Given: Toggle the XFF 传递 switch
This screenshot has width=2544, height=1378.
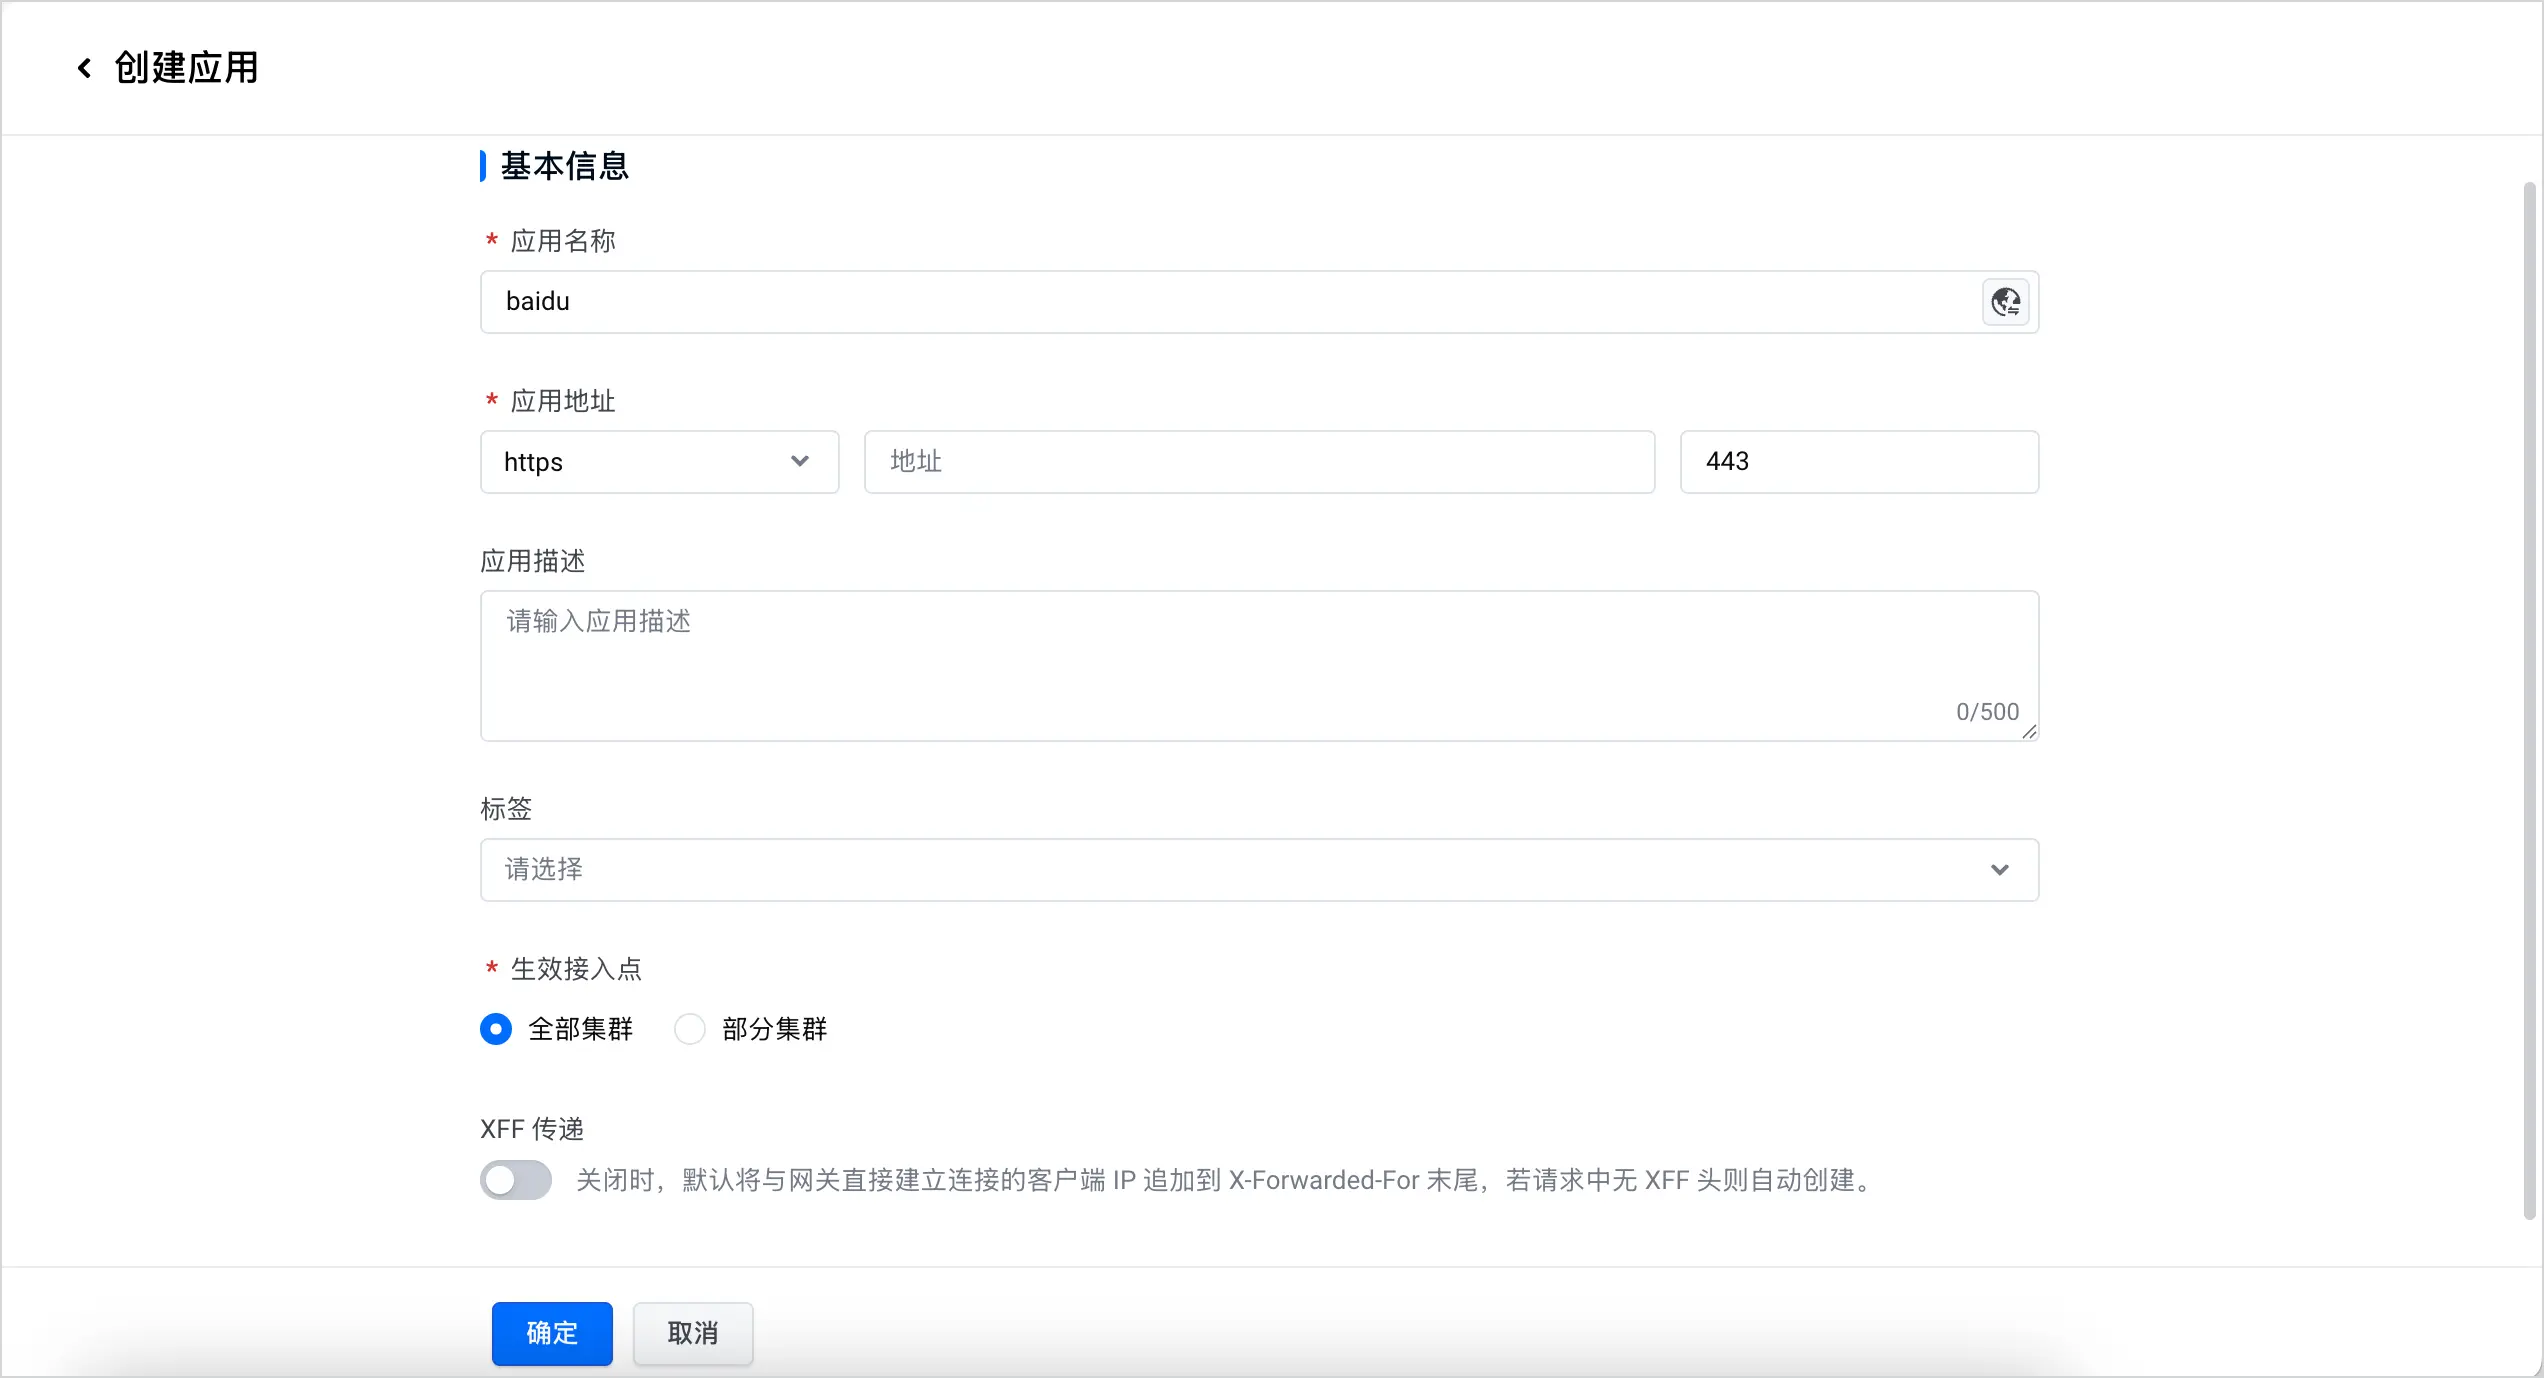Looking at the screenshot, I should 516,1180.
